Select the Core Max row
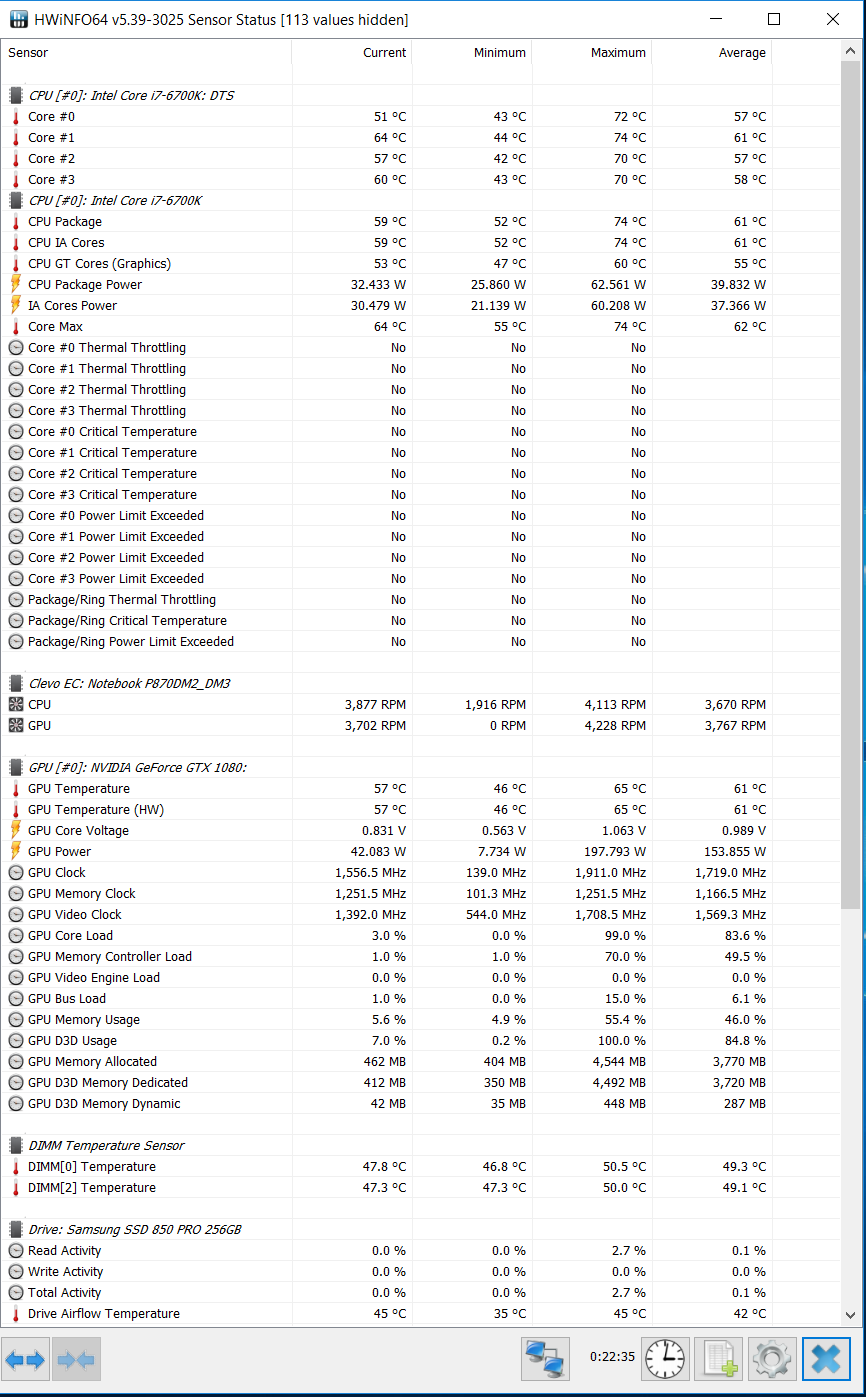This screenshot has height=1397, width=866. pos(421,327)
